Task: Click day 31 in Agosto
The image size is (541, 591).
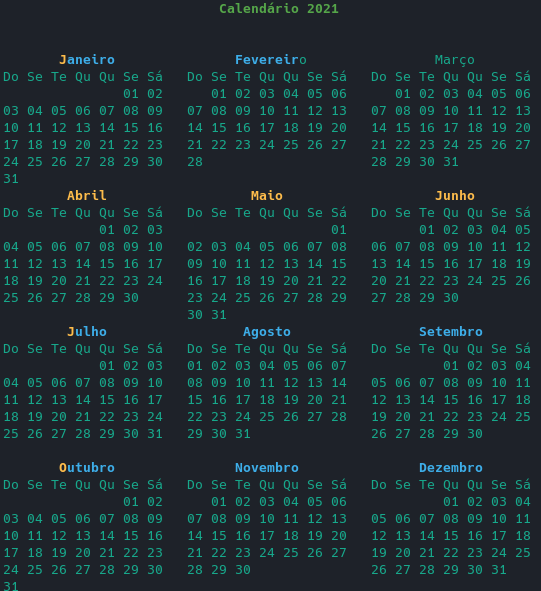Action: [x=243, y=433]
